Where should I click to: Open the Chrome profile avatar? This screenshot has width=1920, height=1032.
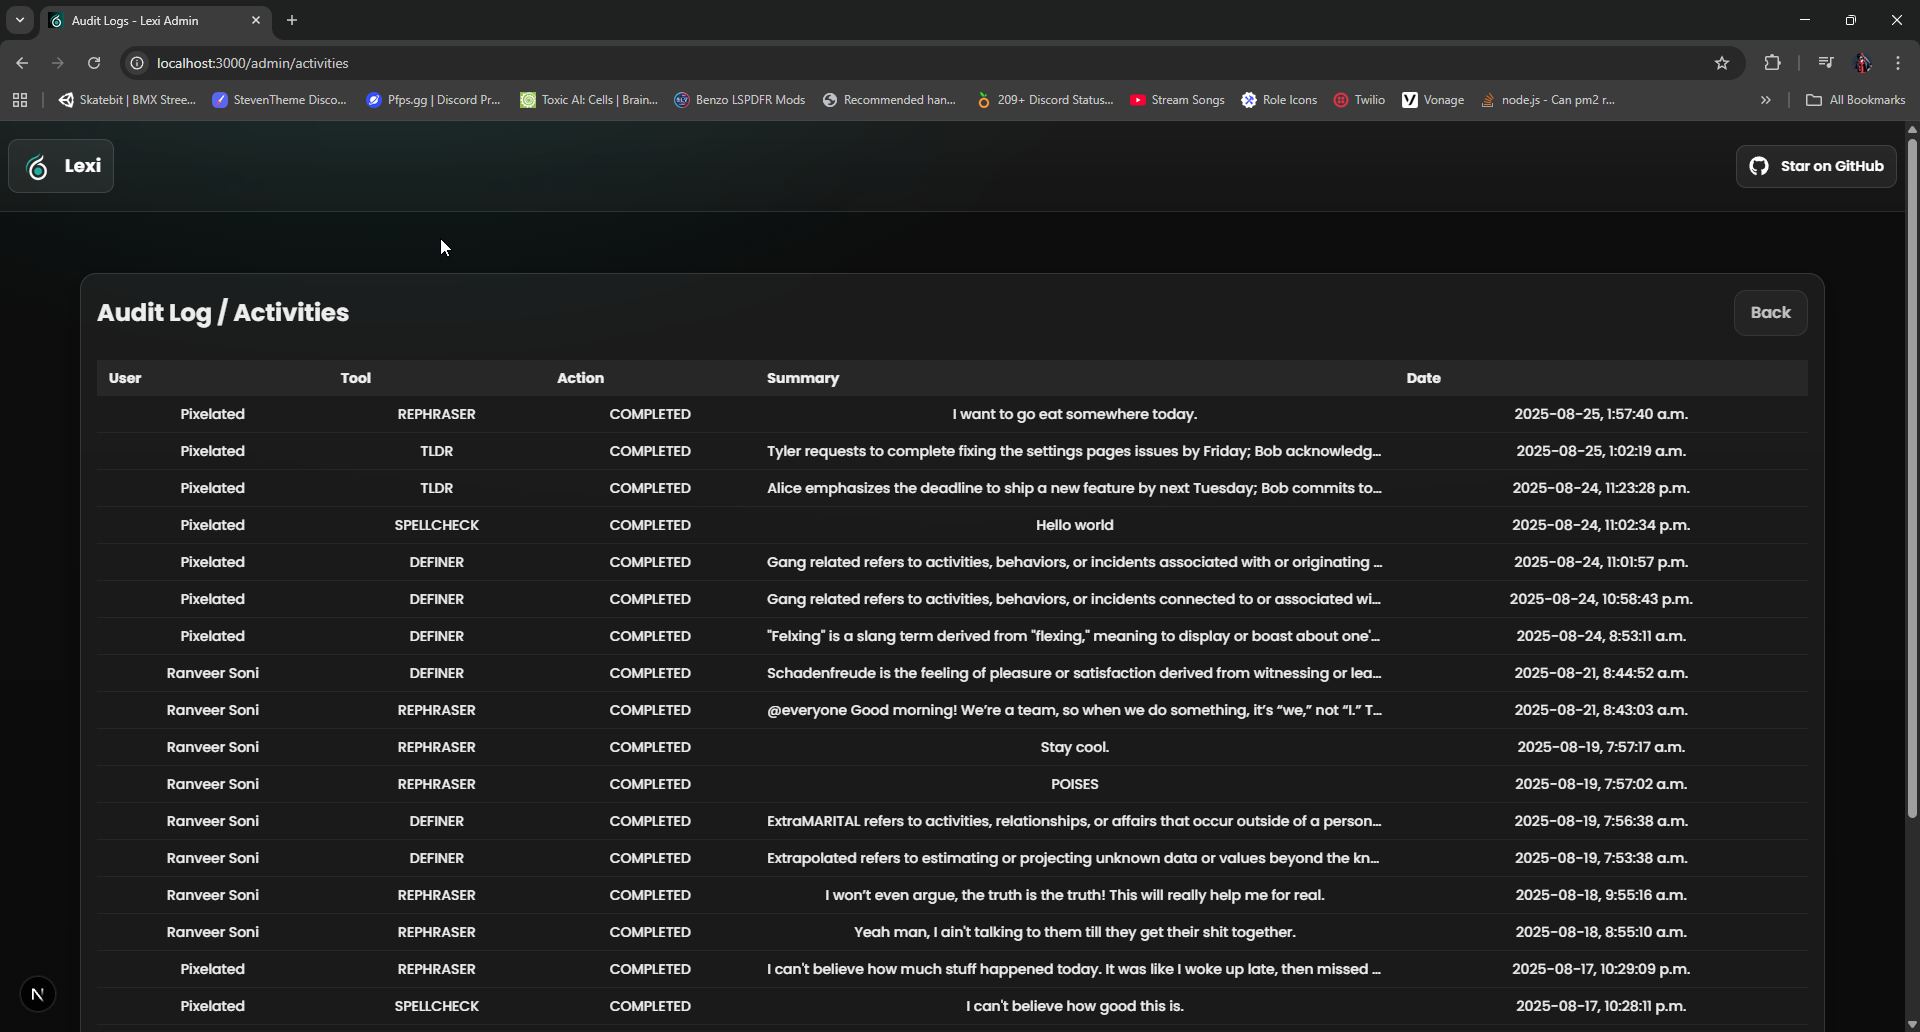(1862, 63)
